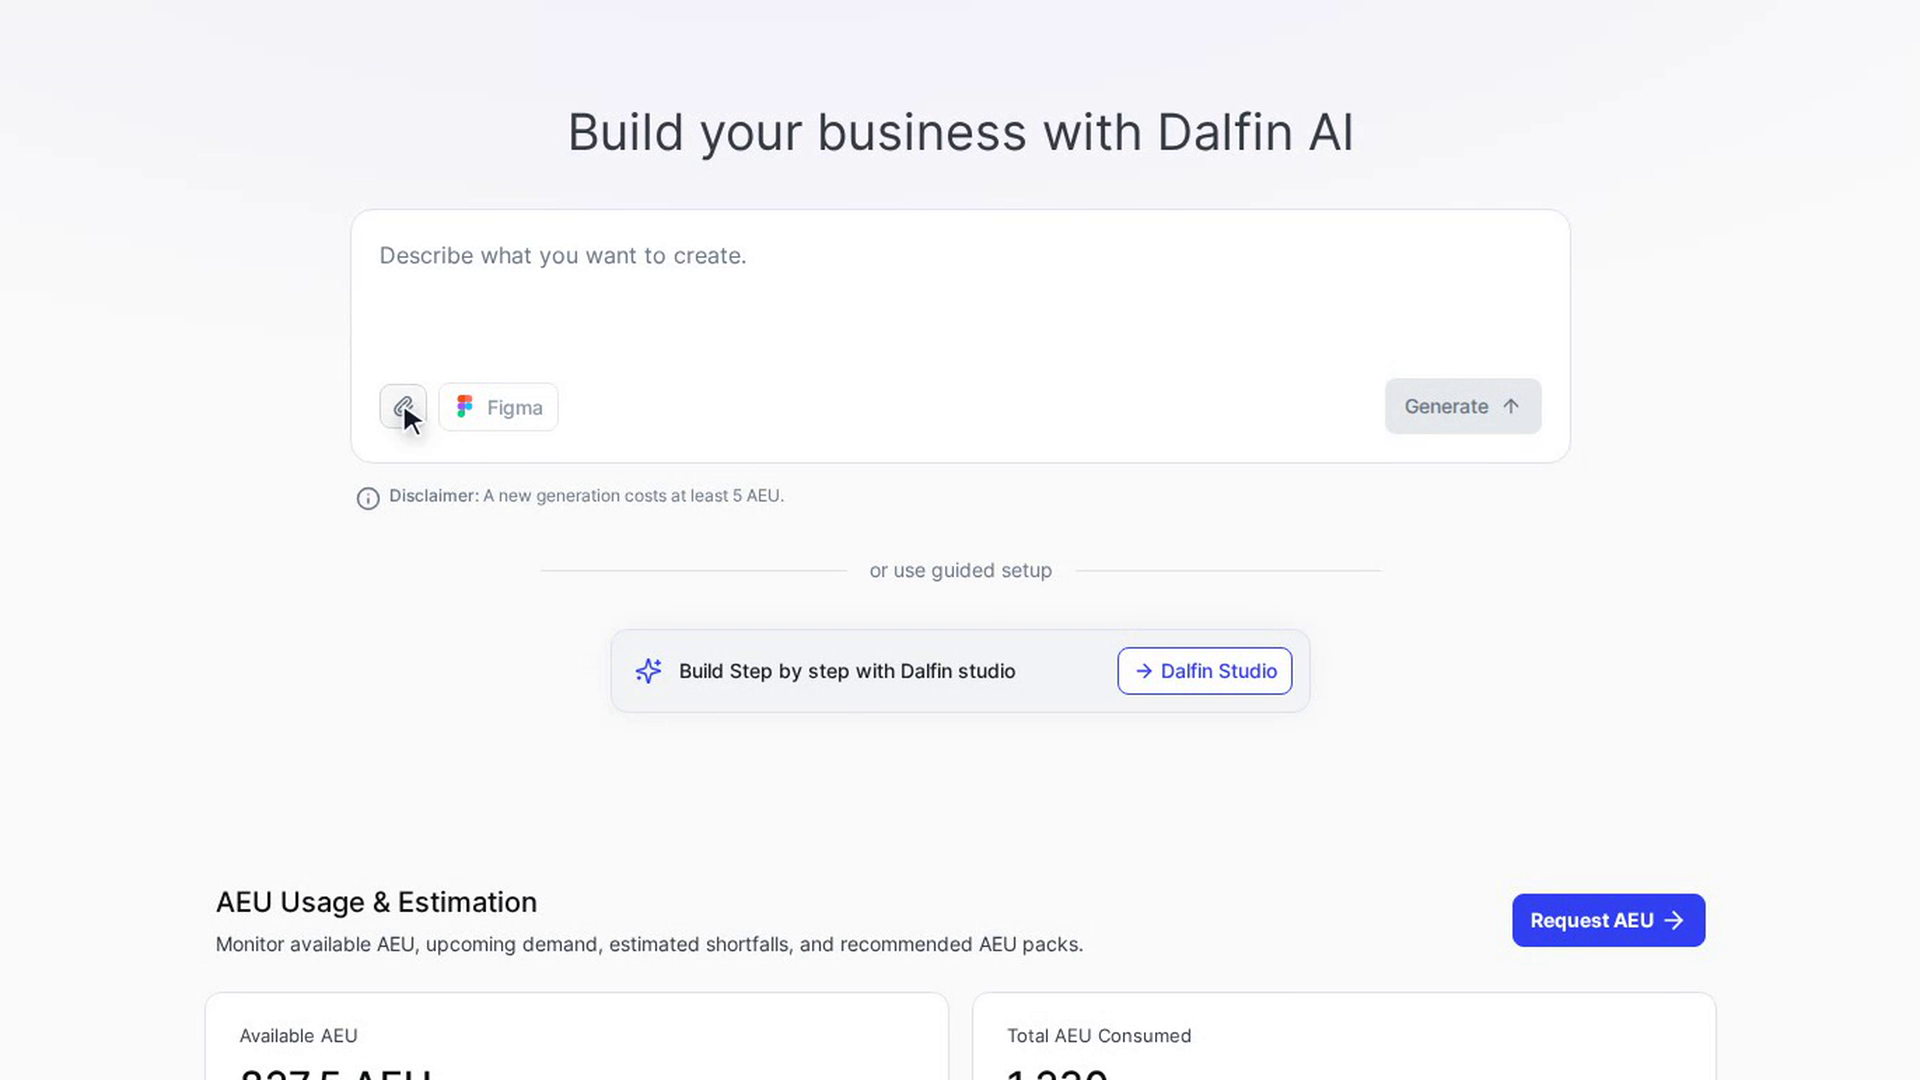Click the 'Build Step by step with Dalfin studio' text
1920x1080 pixels.
click(x=847, y=671)
